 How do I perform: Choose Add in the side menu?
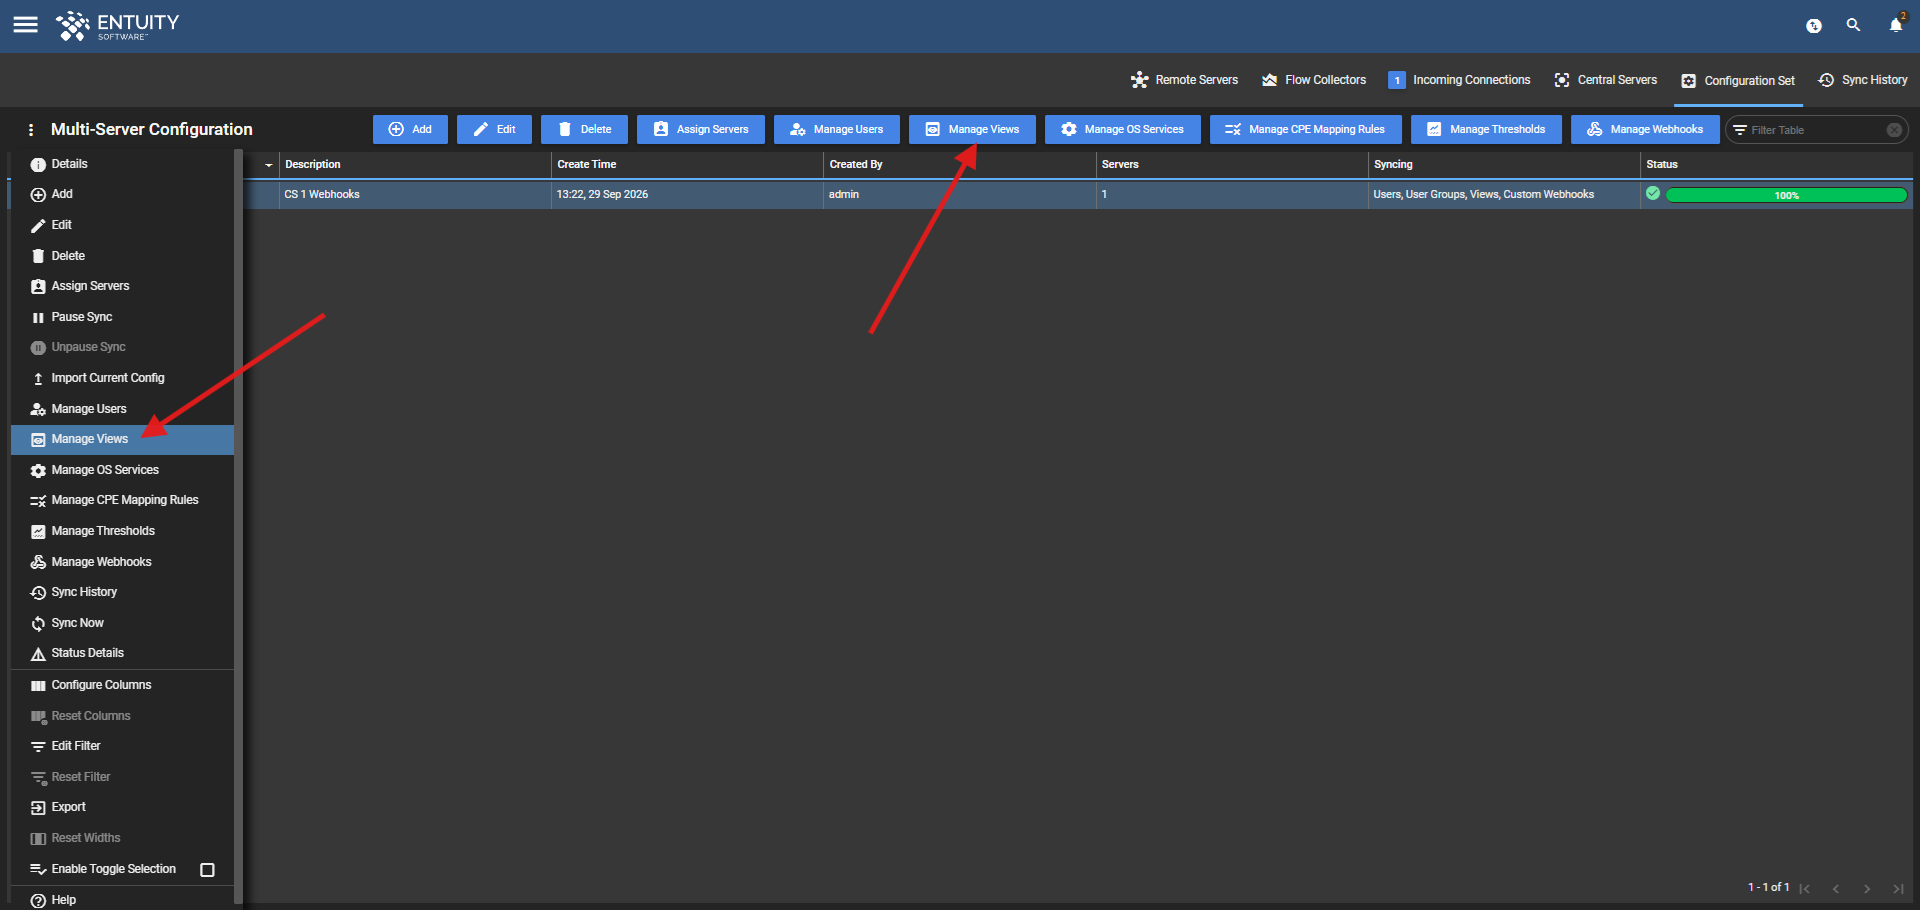[x=122, y=194]
